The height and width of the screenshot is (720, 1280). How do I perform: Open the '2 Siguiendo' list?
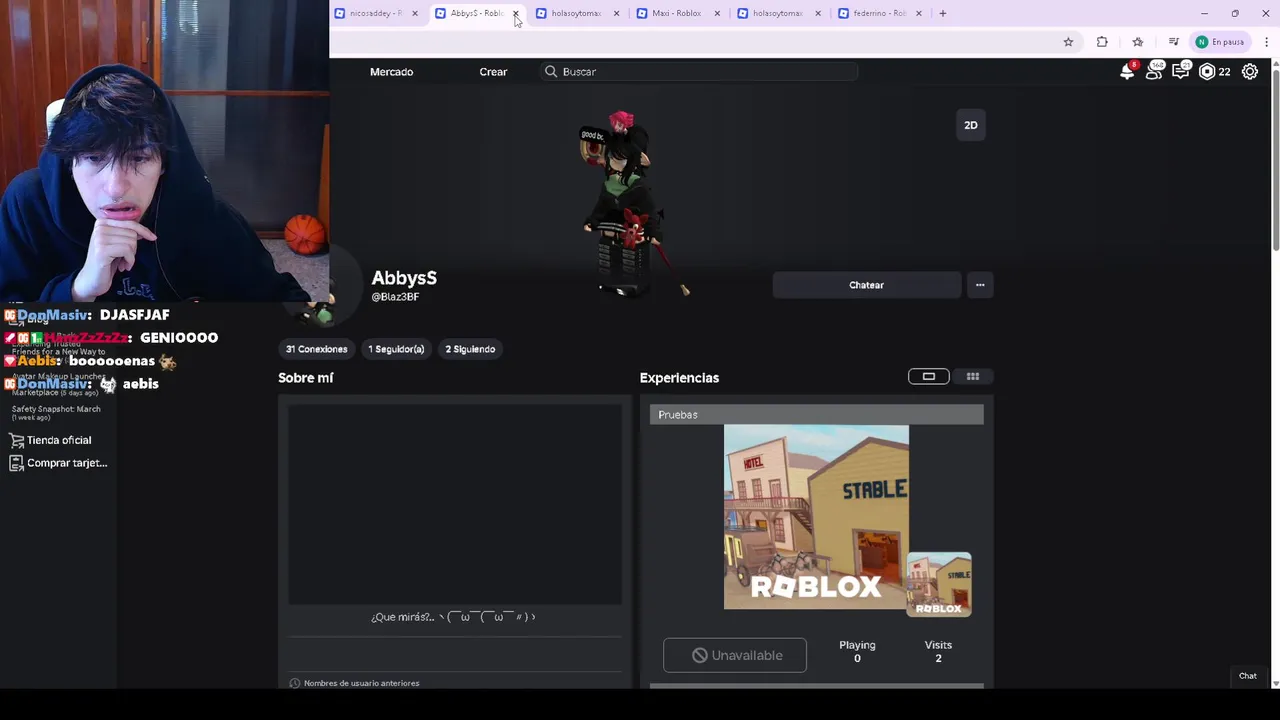click(x=470, y=349)
